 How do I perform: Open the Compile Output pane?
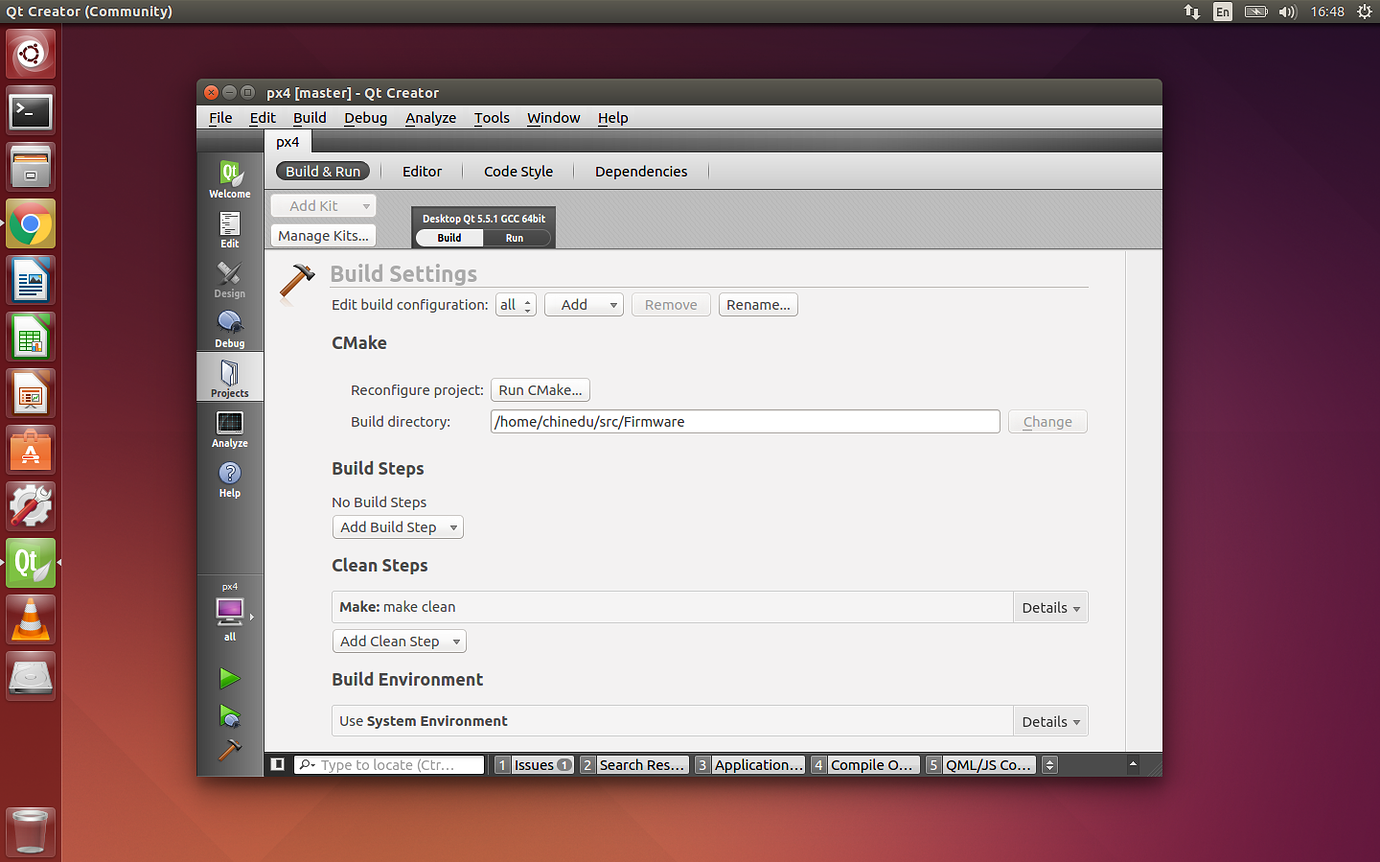(863, 765)
